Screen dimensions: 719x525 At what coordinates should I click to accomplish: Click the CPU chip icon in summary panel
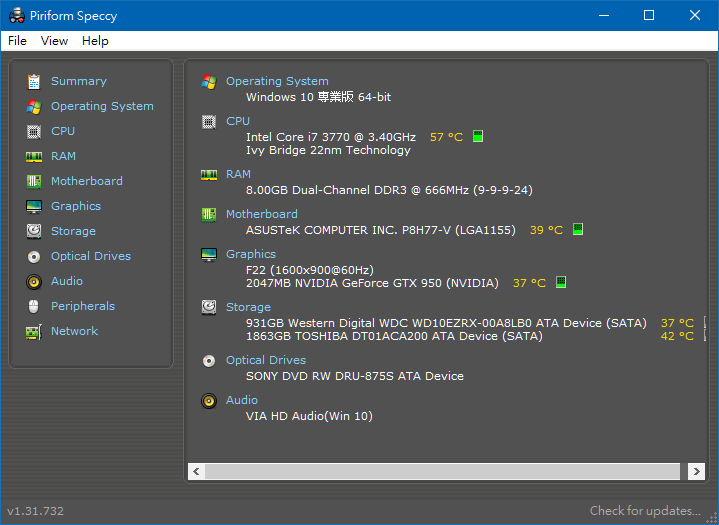point(209,122)
